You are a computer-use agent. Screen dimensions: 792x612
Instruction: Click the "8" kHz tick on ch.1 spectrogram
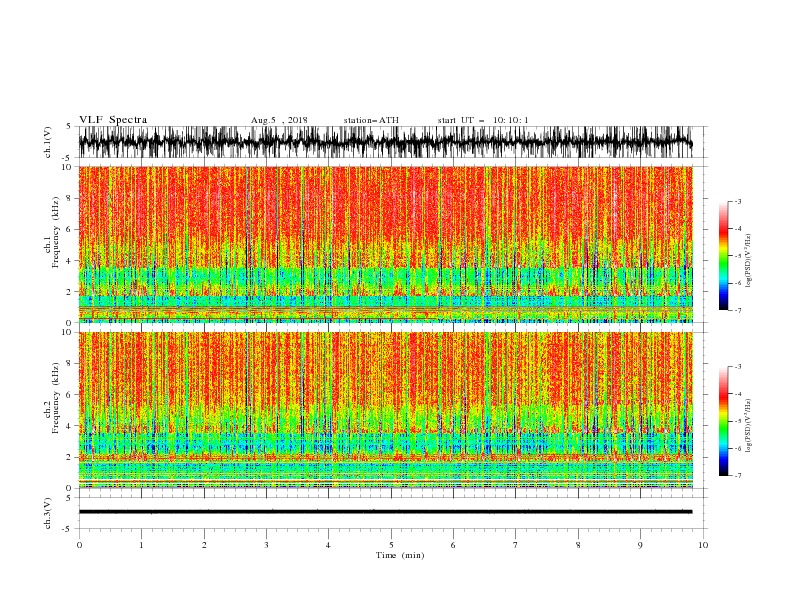(x=69, y=198)
